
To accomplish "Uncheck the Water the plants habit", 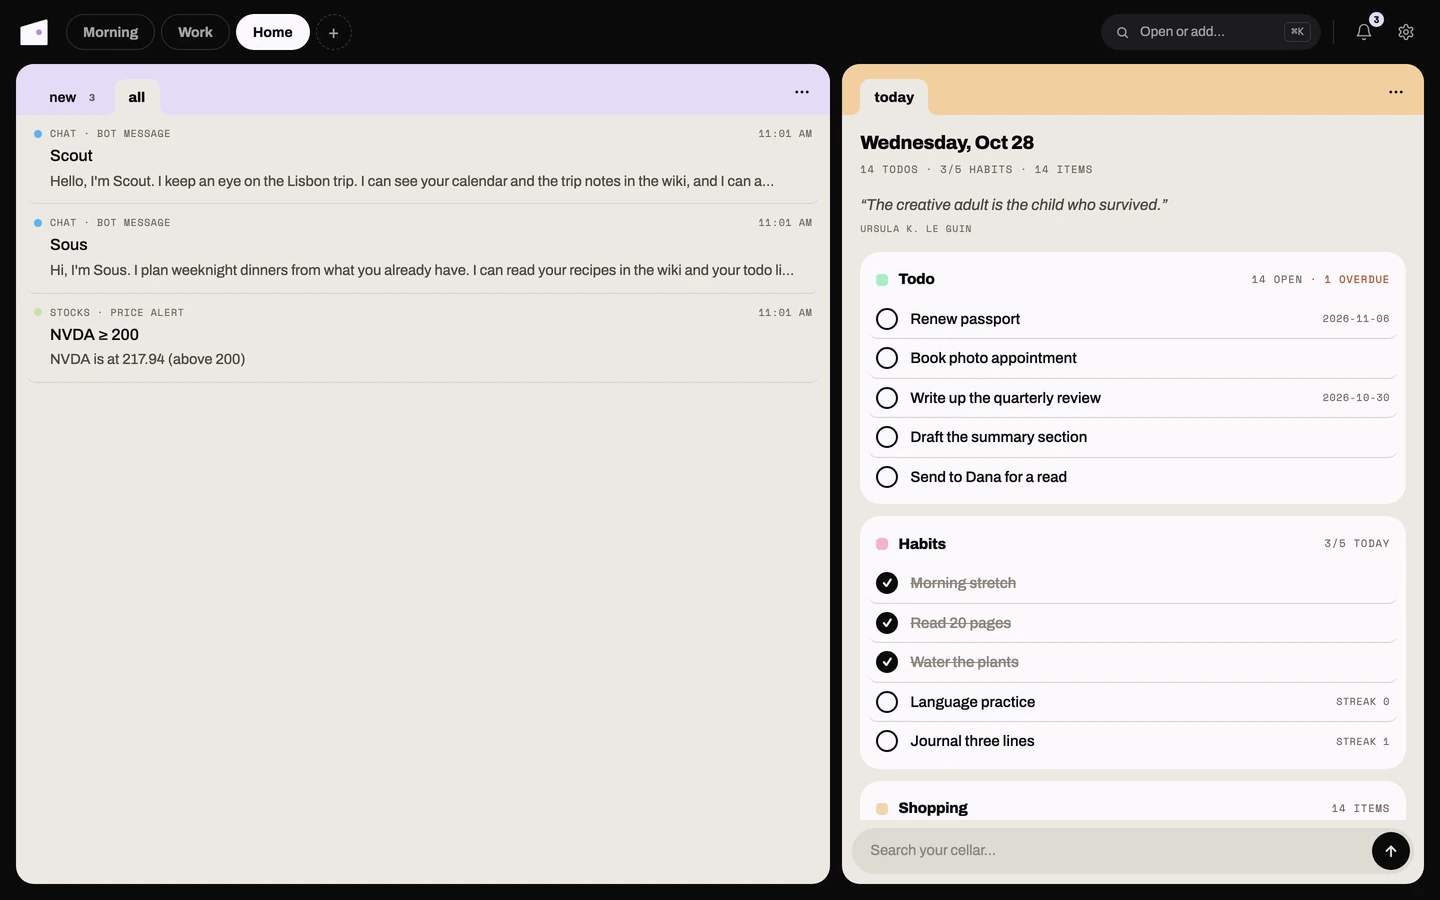I will point(887,662).
